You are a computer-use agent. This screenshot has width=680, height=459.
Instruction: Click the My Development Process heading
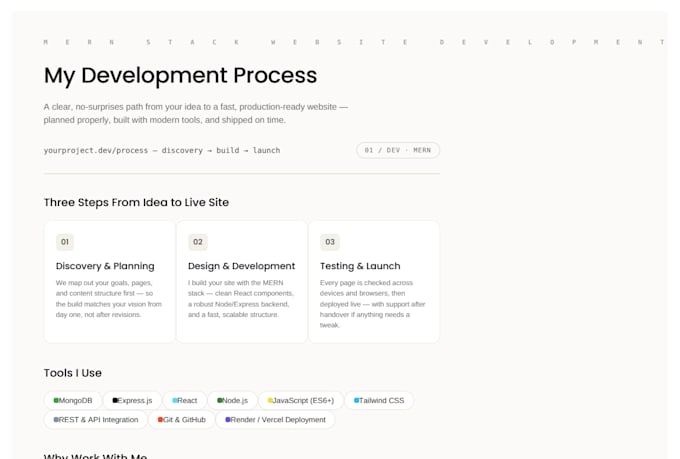pyautogui.click(x=180, y=75)
